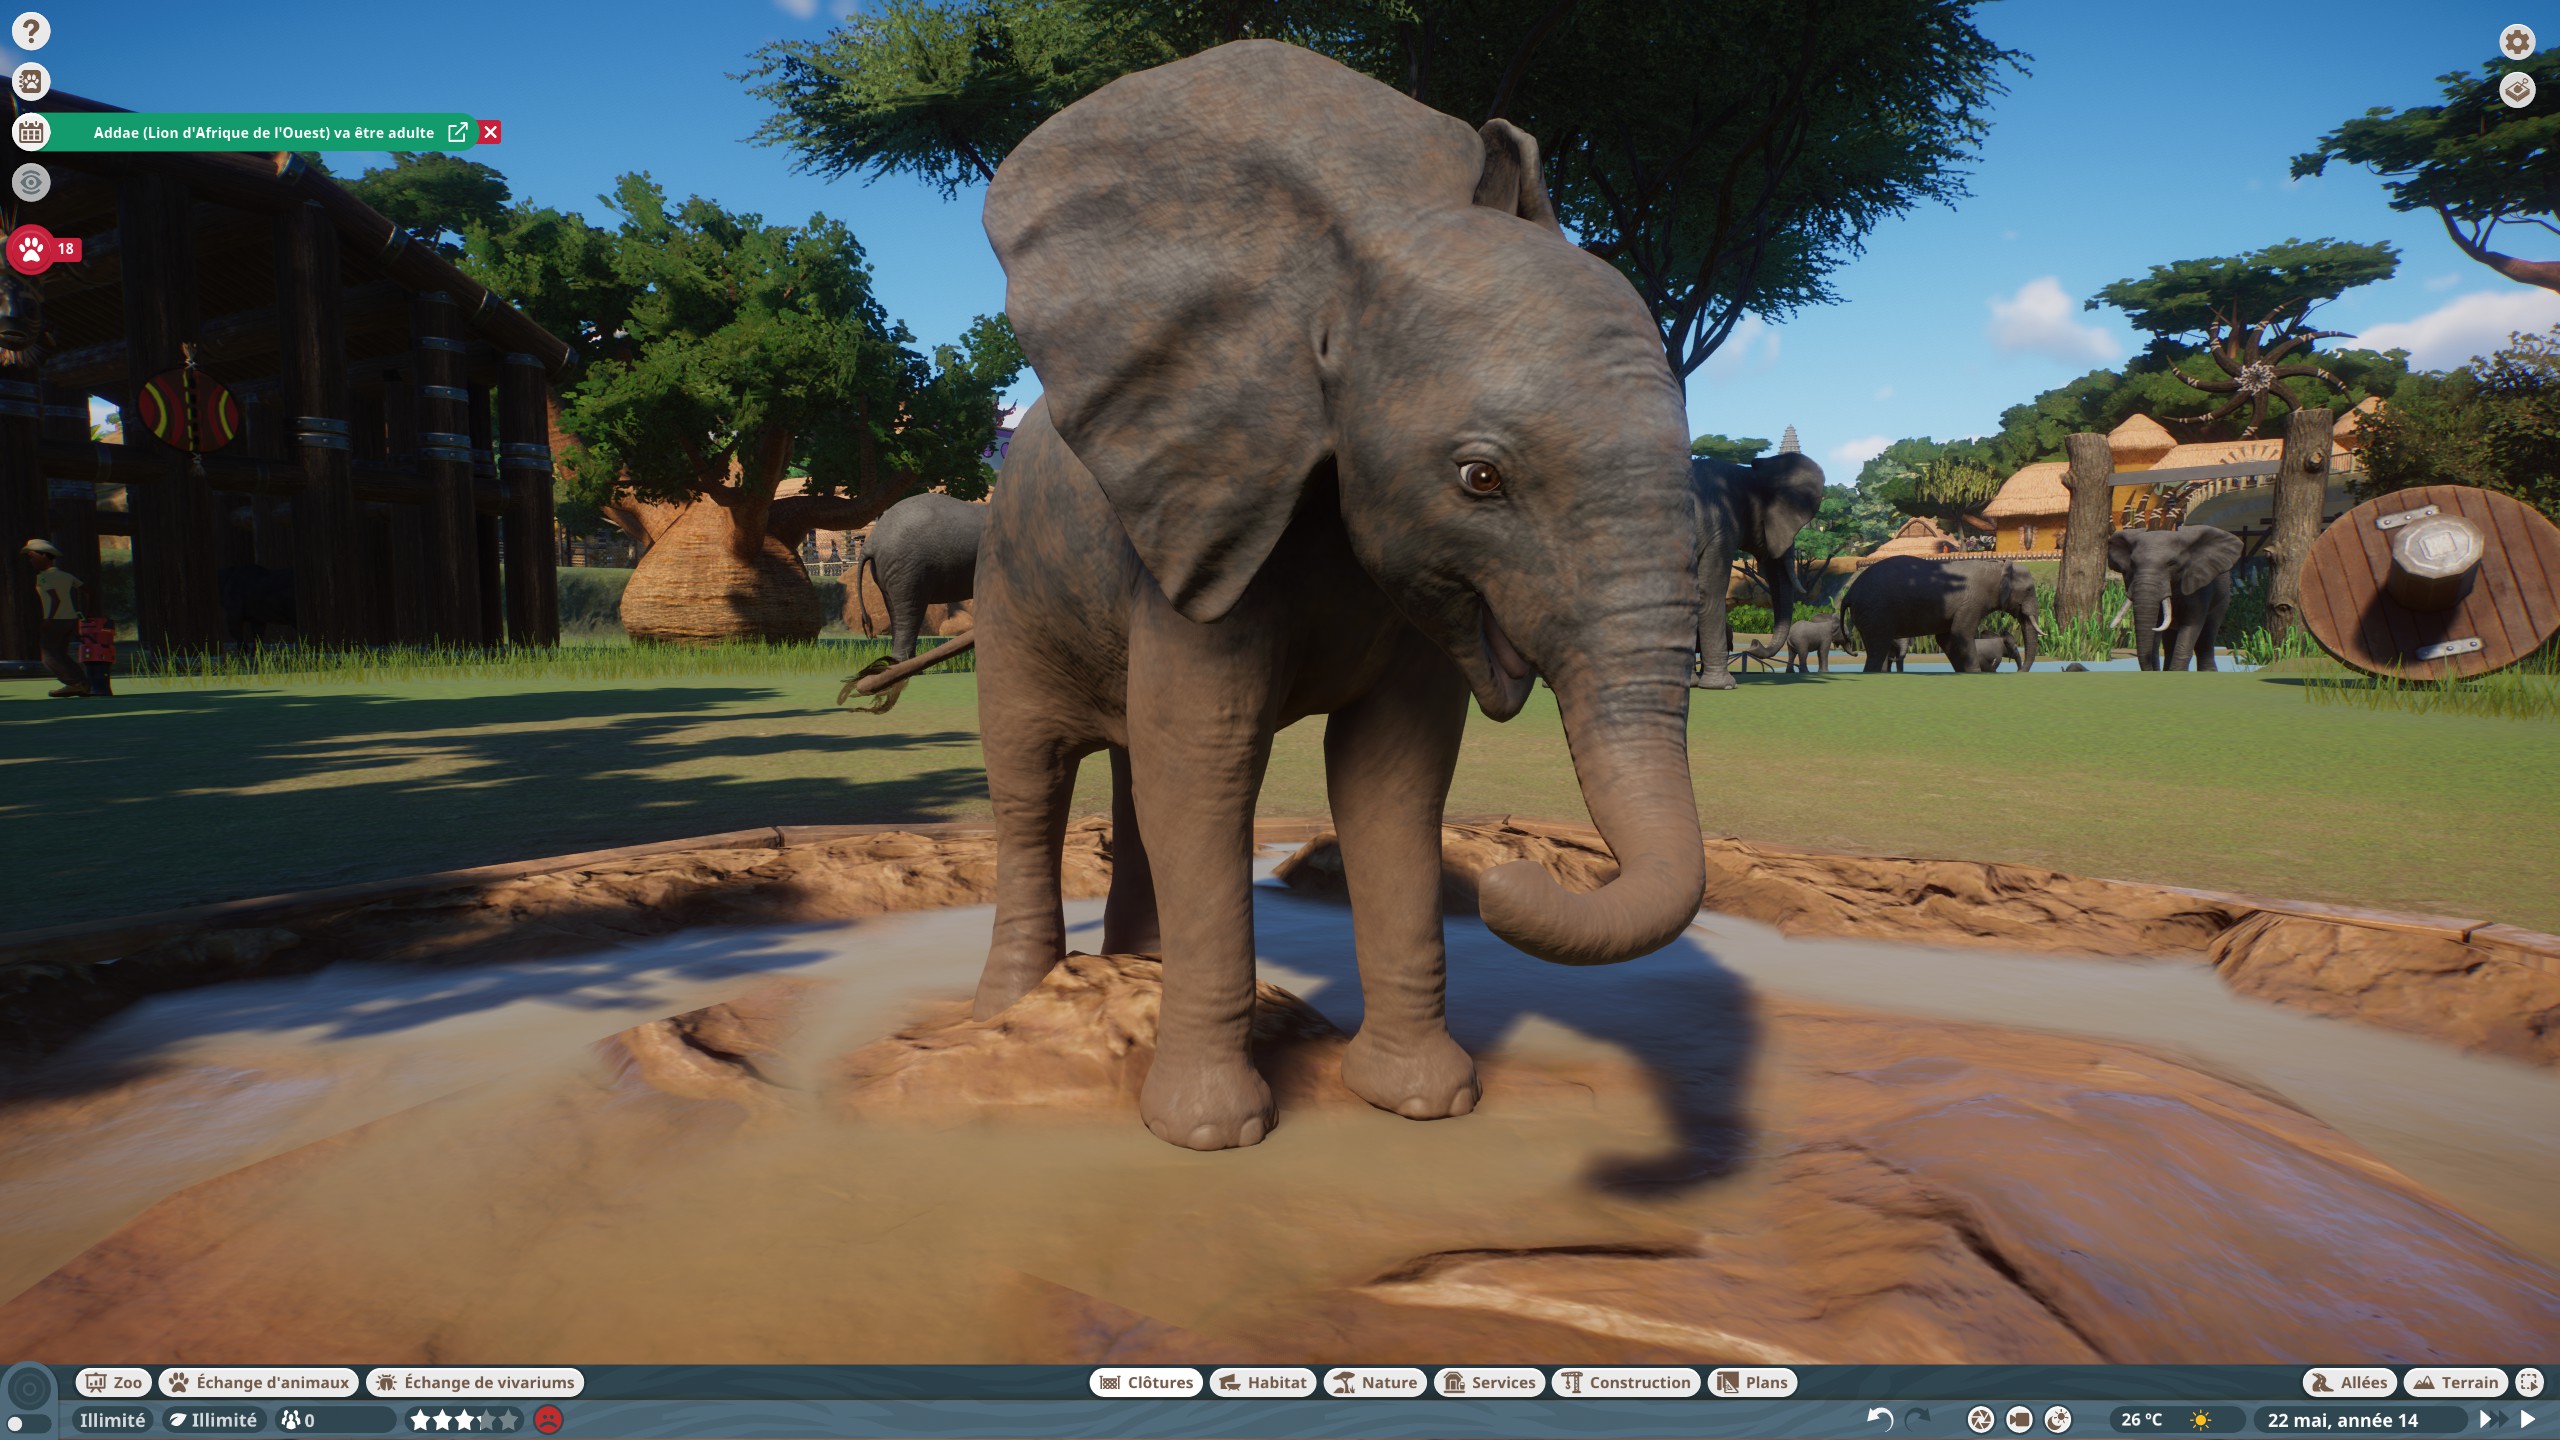
Task: Open the camera shutter photo mode icon
Action: tap(1980, 1420)
